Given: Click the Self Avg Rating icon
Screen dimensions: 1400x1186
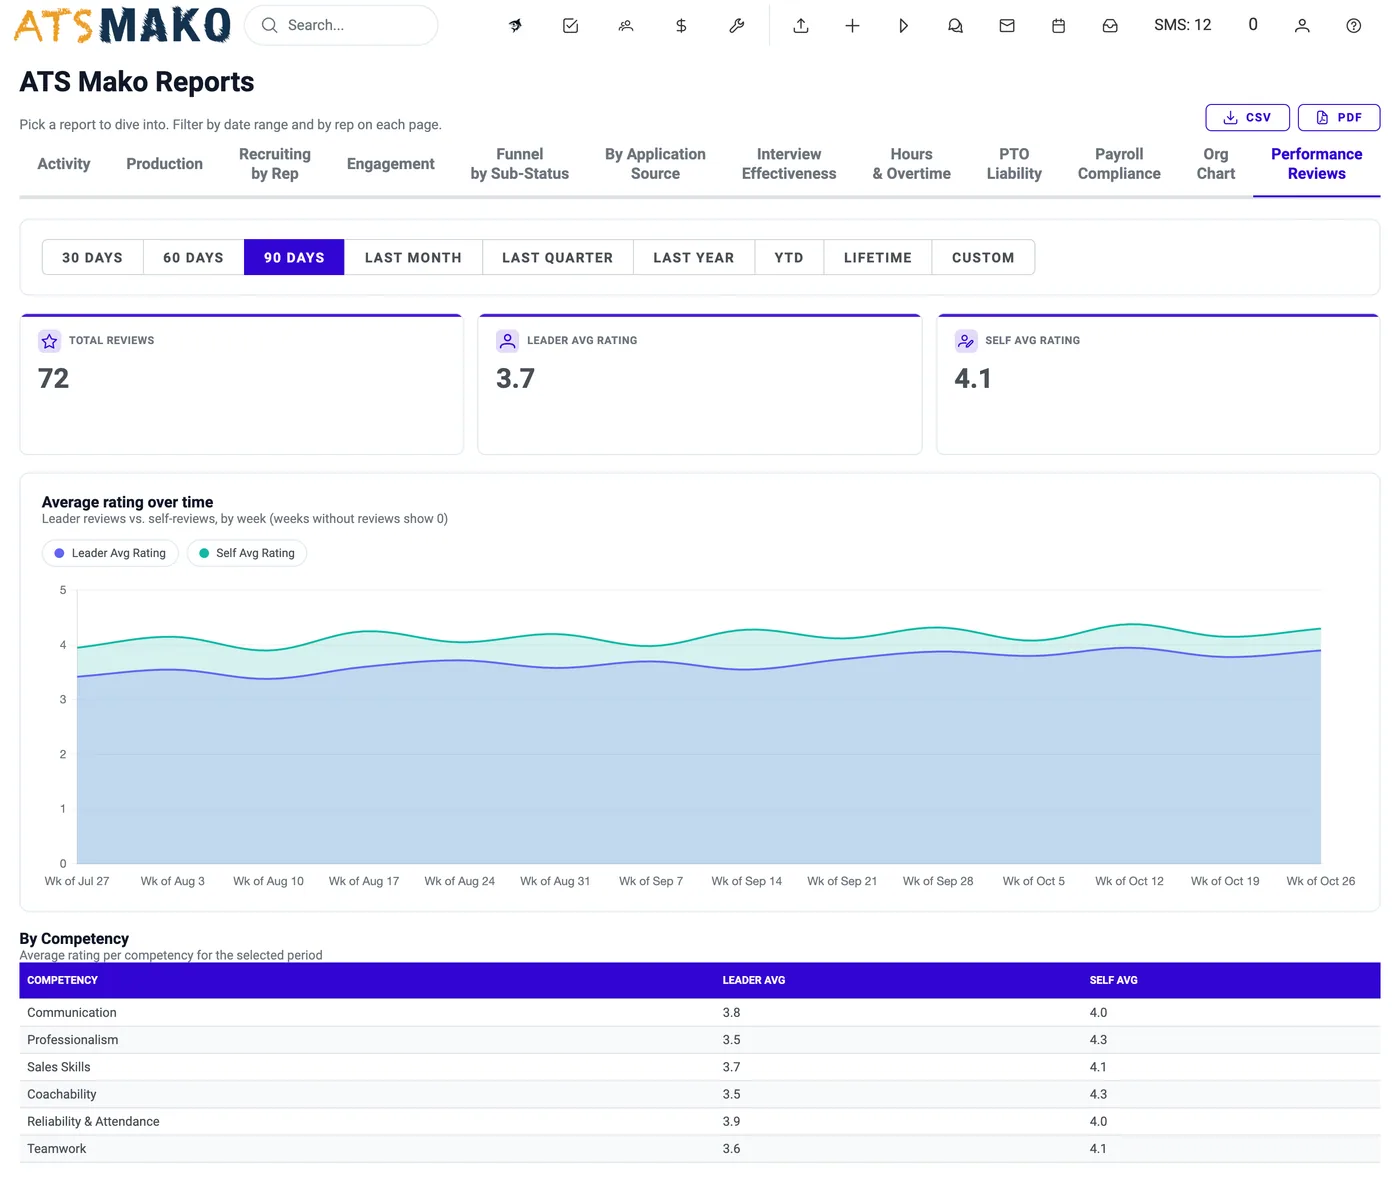Looking at the screenshot, I should [x=966, y=341].
